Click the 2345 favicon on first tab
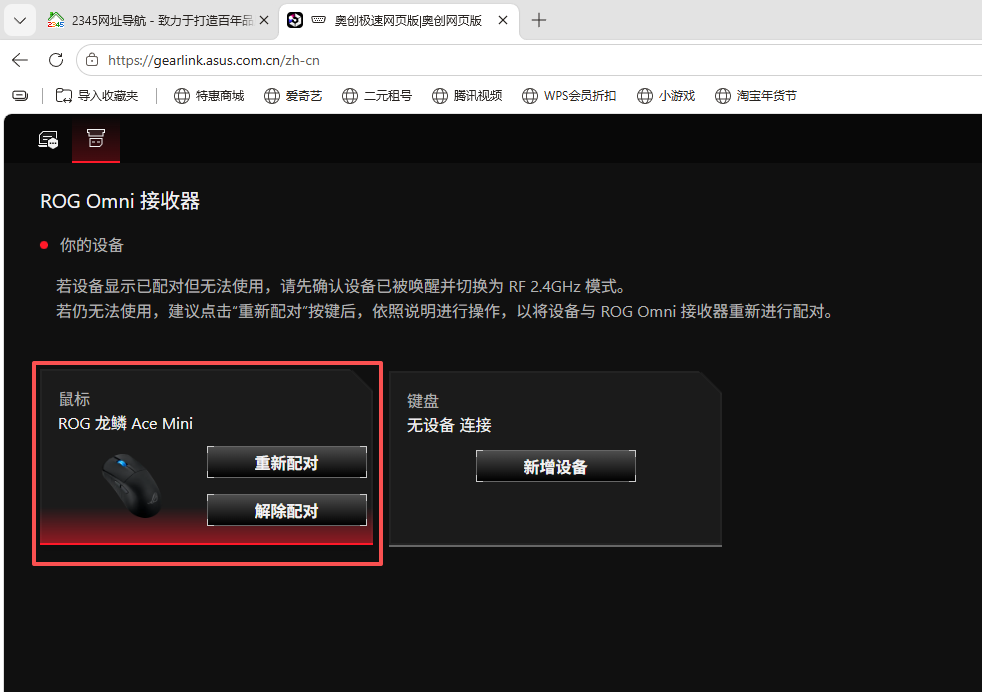Image resolution: width=982 pixels, height=692 pixels. click(x=56, y=21)
